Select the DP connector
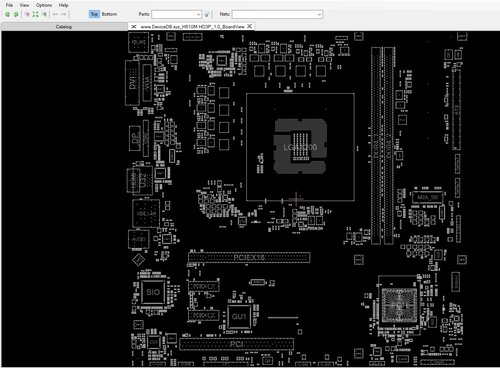Image resolution: width=500 pixels, height=368 pixels. pyautogui.click(x=135, y=138)
